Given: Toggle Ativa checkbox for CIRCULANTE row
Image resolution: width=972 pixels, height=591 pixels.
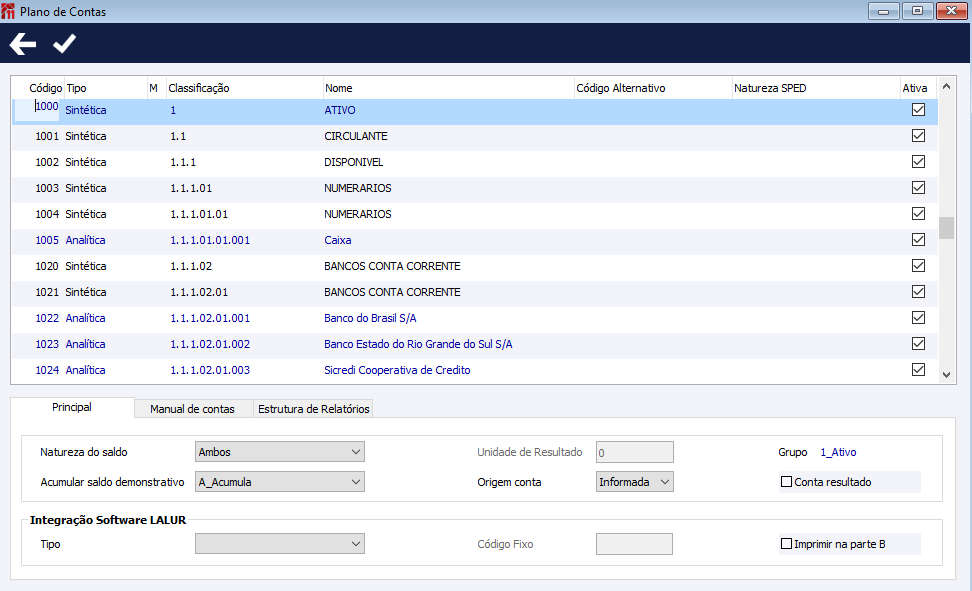Looking at the screenshot, I should point(918,136).
